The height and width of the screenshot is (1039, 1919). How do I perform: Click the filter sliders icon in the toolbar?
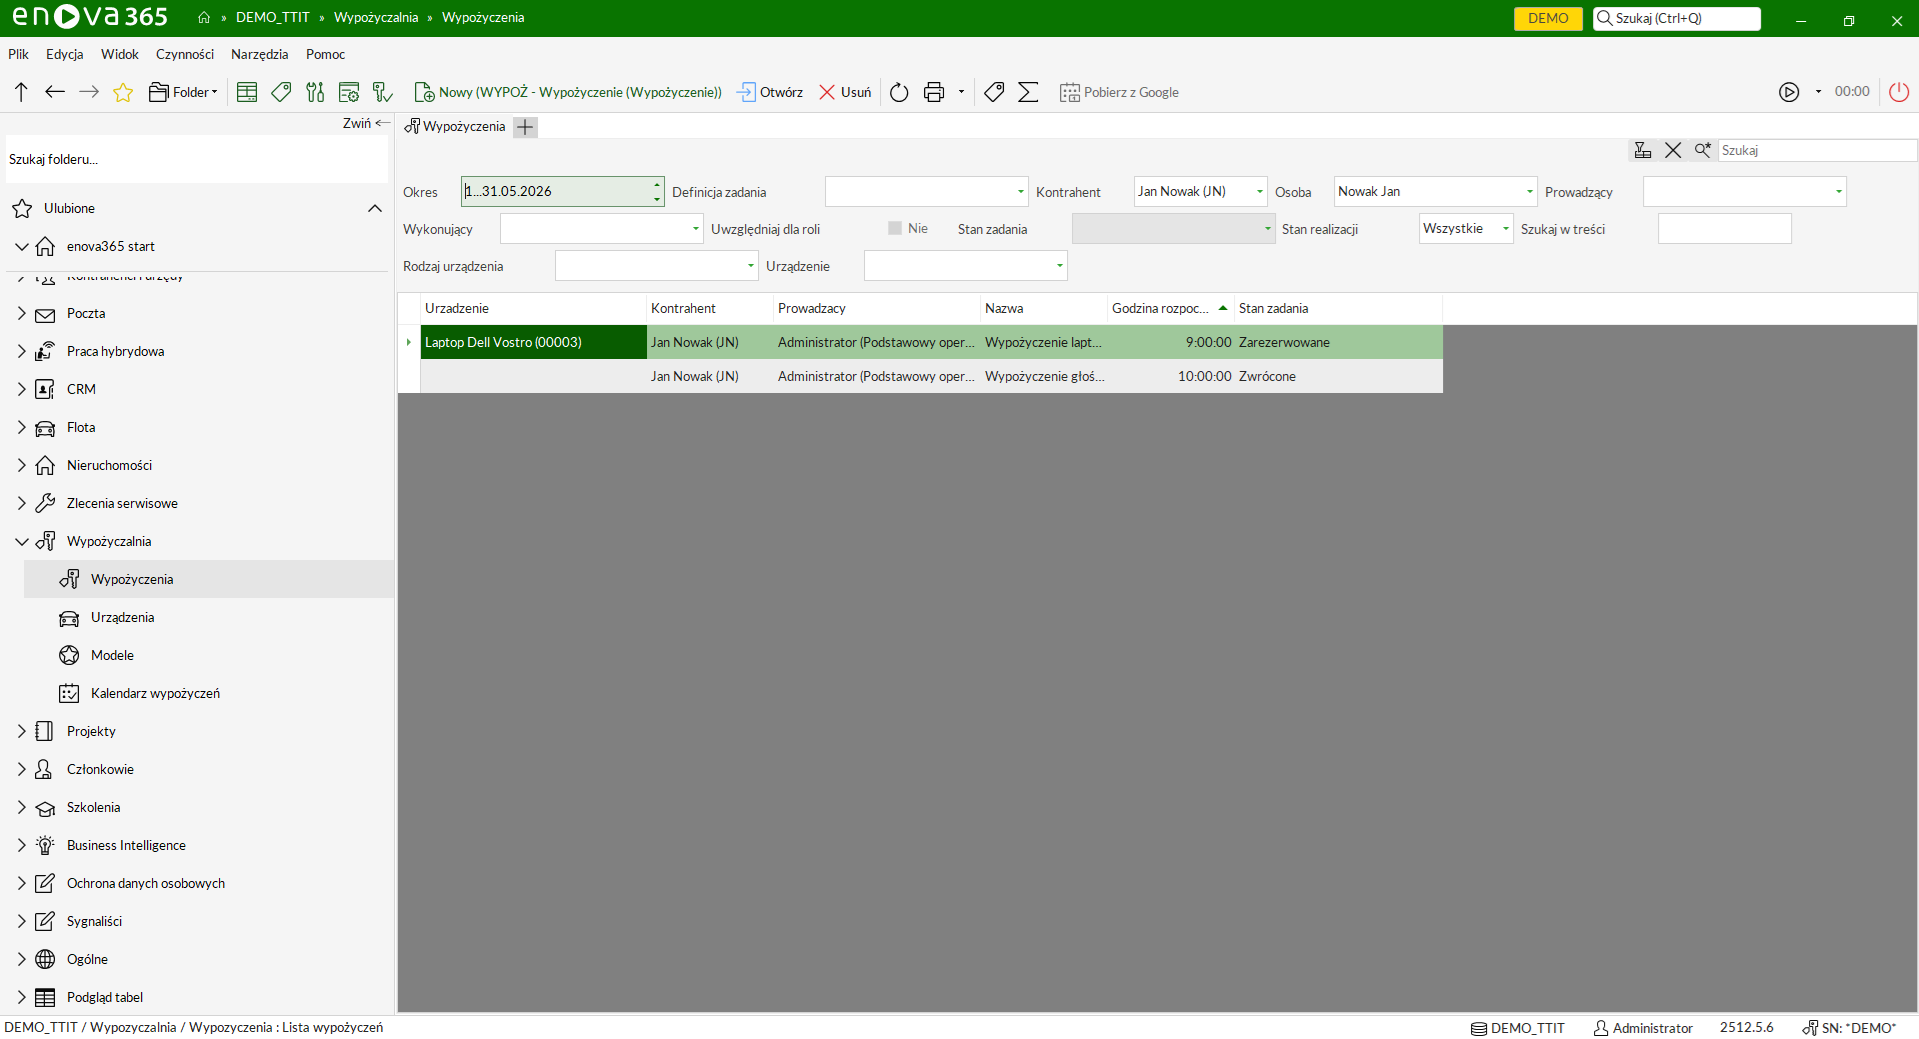pyautogui.click(x=315, y=92)
